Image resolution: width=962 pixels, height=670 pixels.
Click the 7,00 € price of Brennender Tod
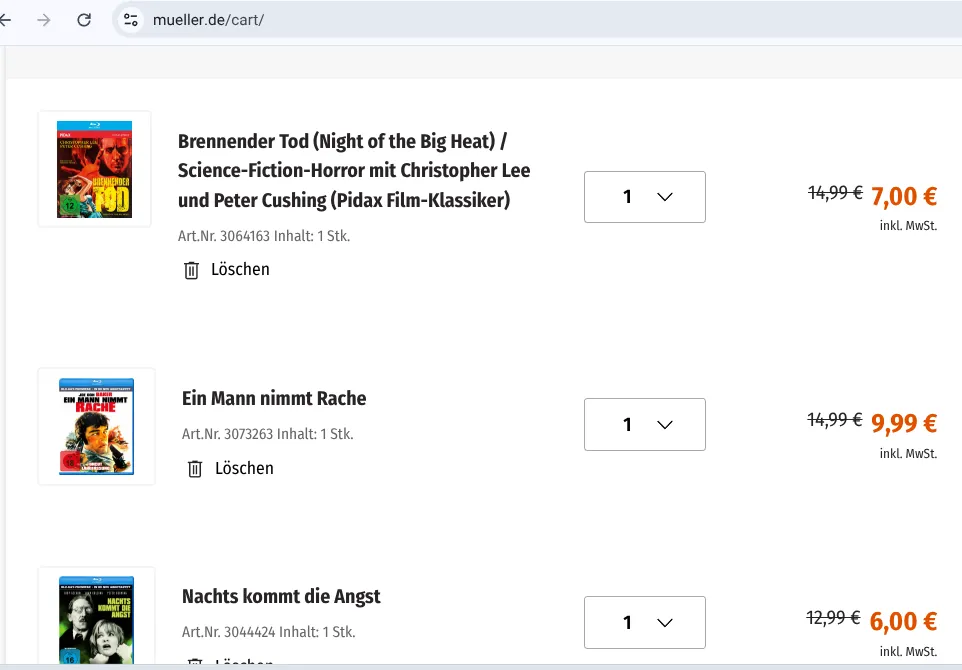[903, 196]
